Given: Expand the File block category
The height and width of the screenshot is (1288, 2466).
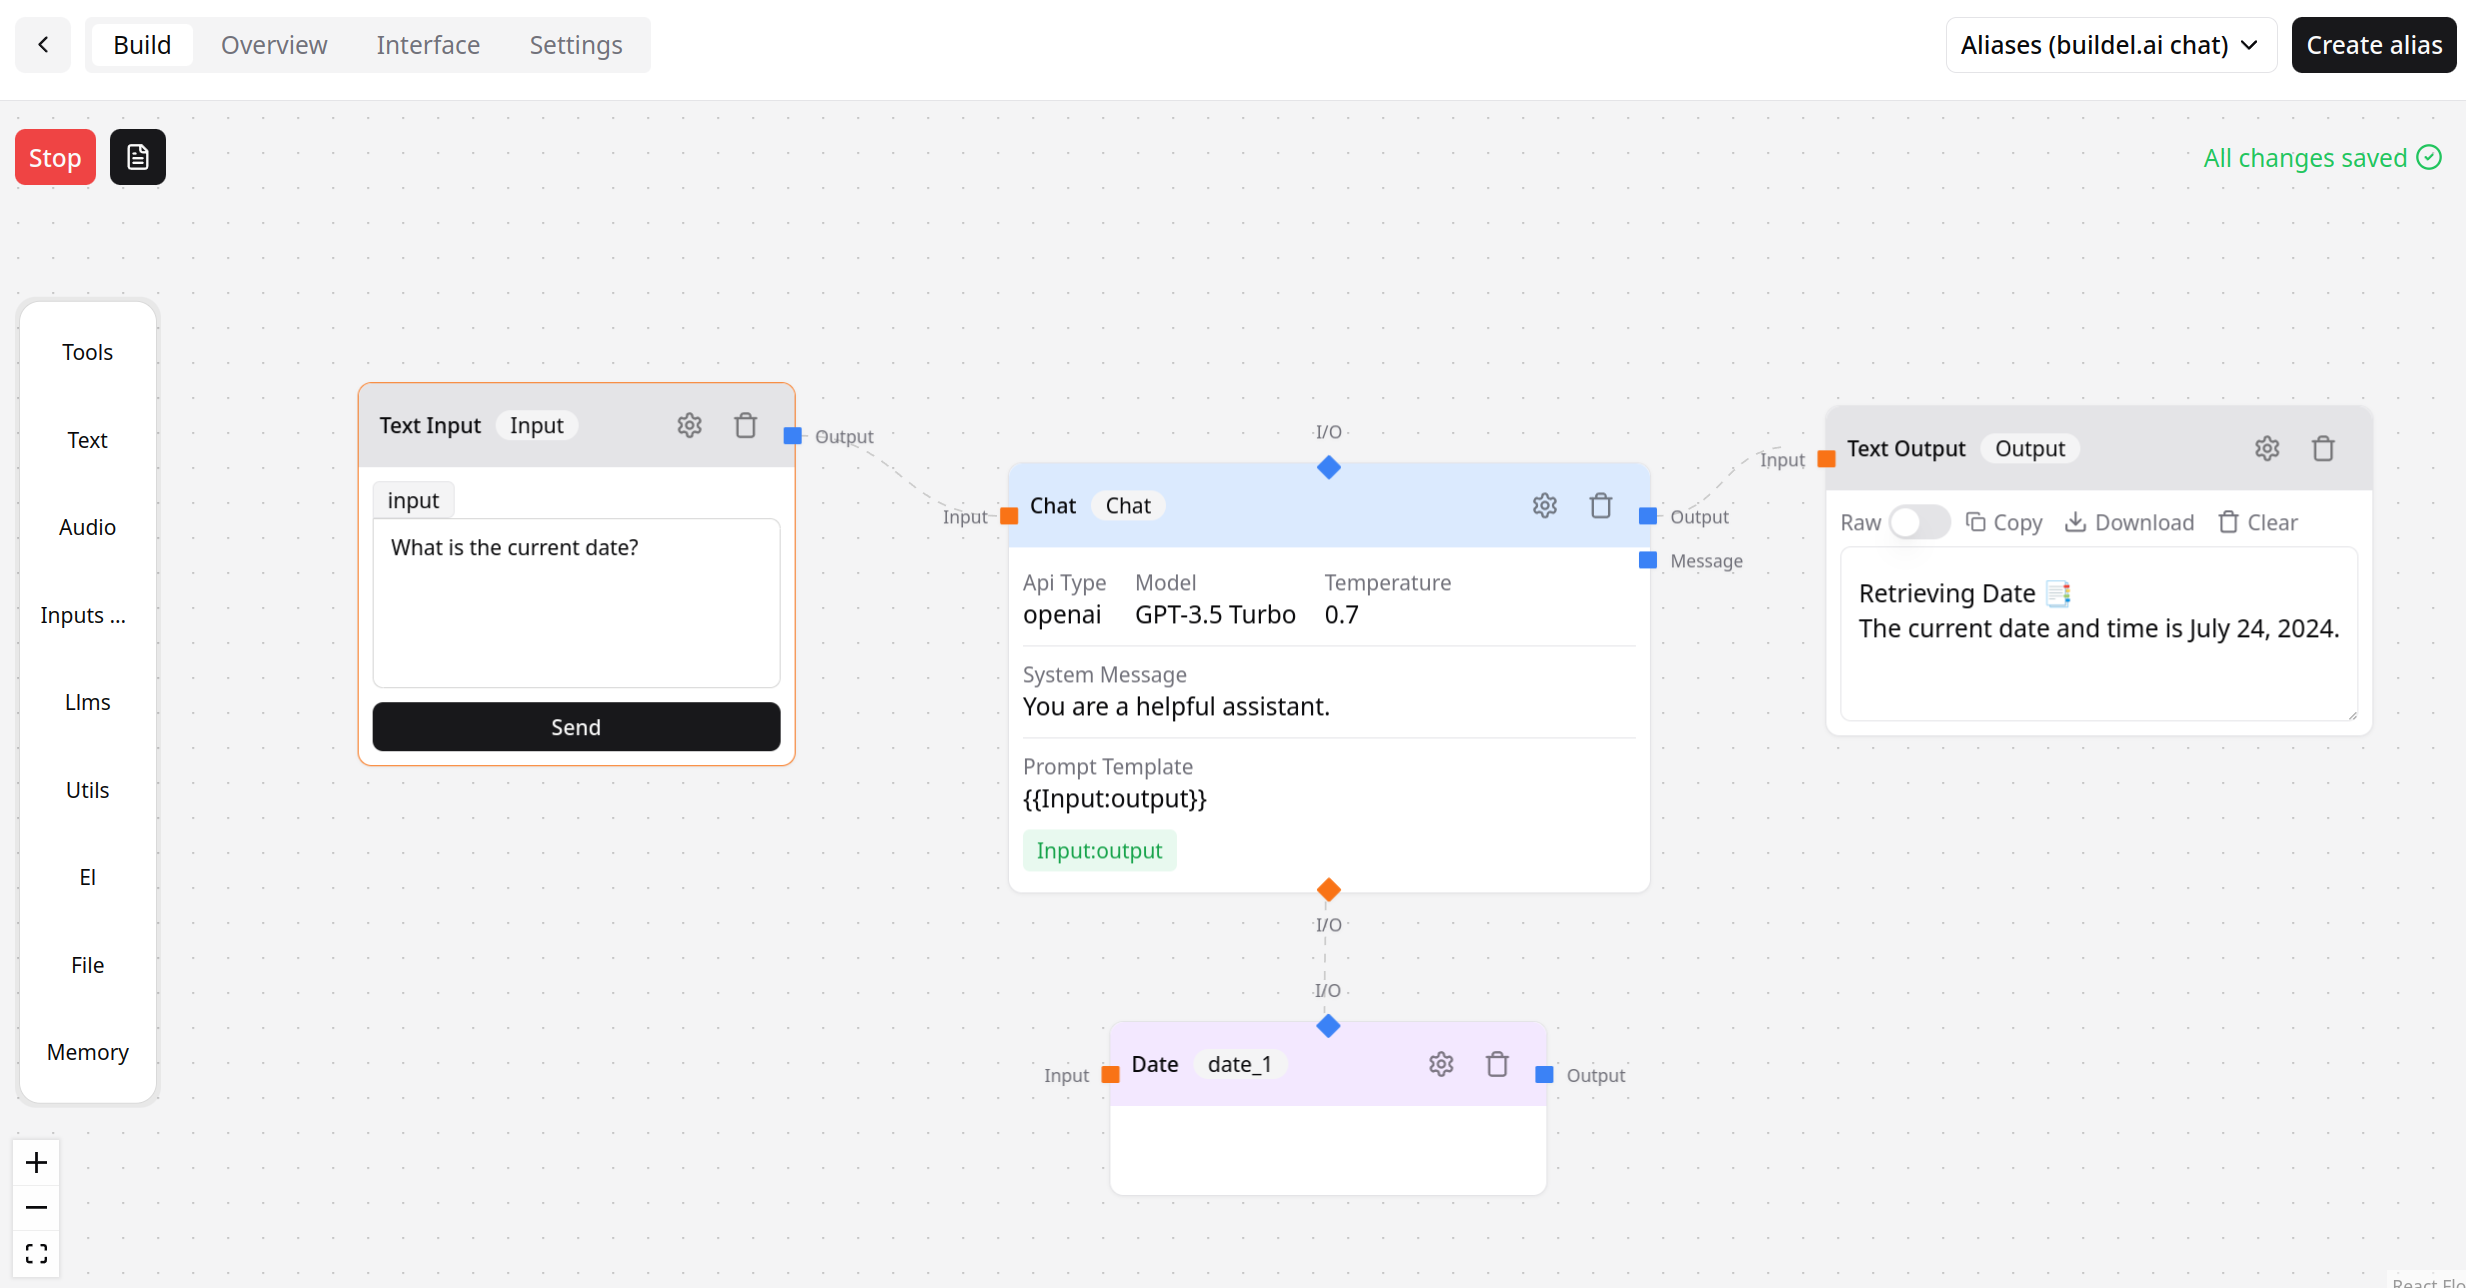Looking at the screenshot, I should 88,965.
